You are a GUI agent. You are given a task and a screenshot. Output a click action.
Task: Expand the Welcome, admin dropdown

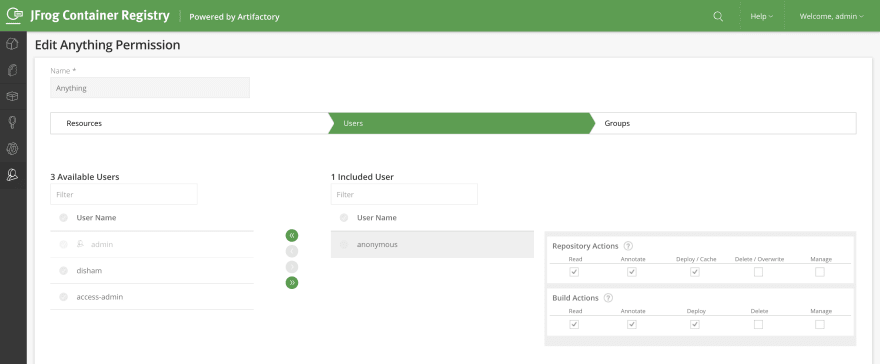(x=832, y=16)
